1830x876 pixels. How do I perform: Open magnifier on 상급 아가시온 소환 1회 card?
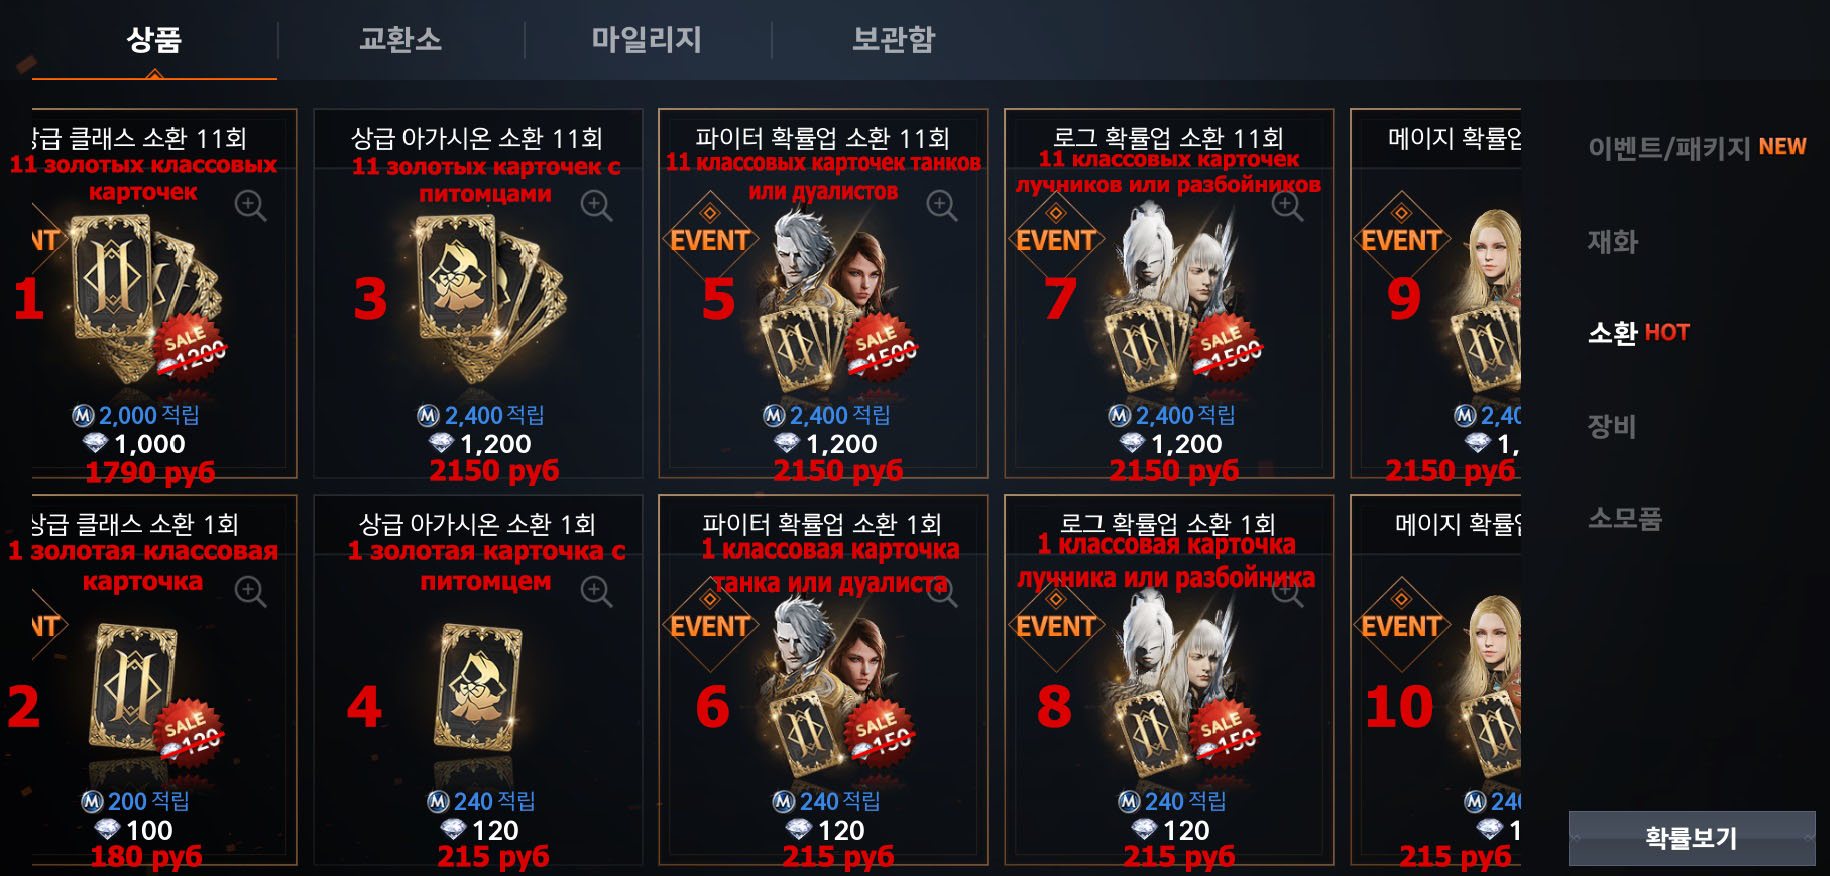tap(596, 592)
